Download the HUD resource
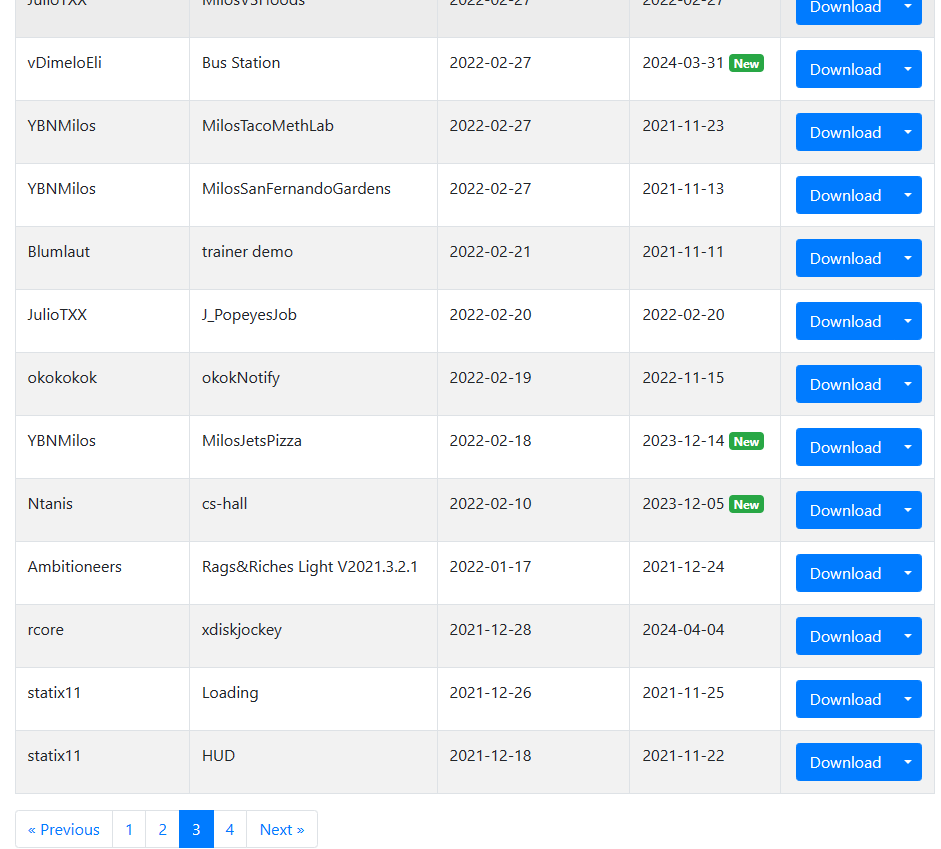This screenshot has height=849, width=941. click(x=845, y=762)
